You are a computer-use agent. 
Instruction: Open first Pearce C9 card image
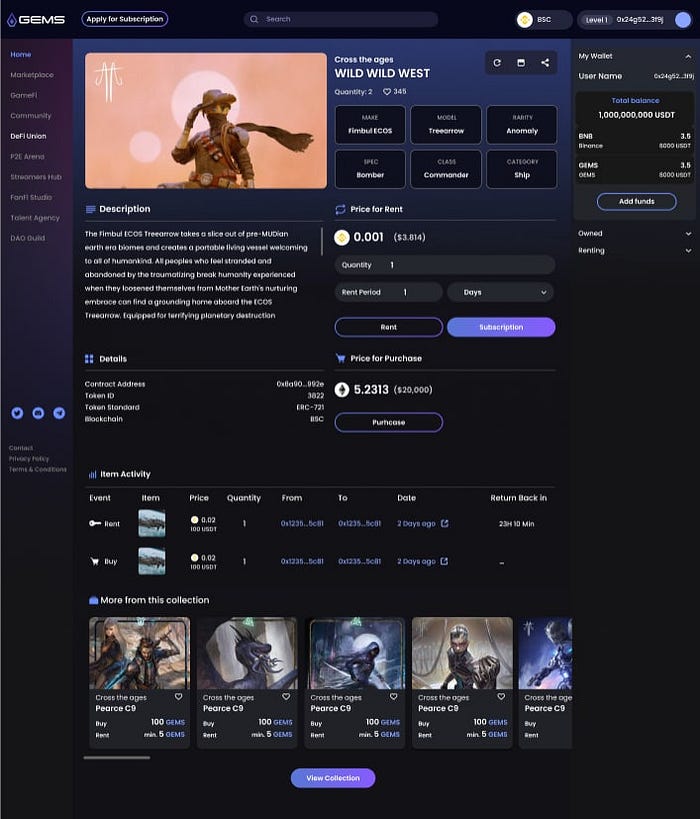tap(139, 653)
